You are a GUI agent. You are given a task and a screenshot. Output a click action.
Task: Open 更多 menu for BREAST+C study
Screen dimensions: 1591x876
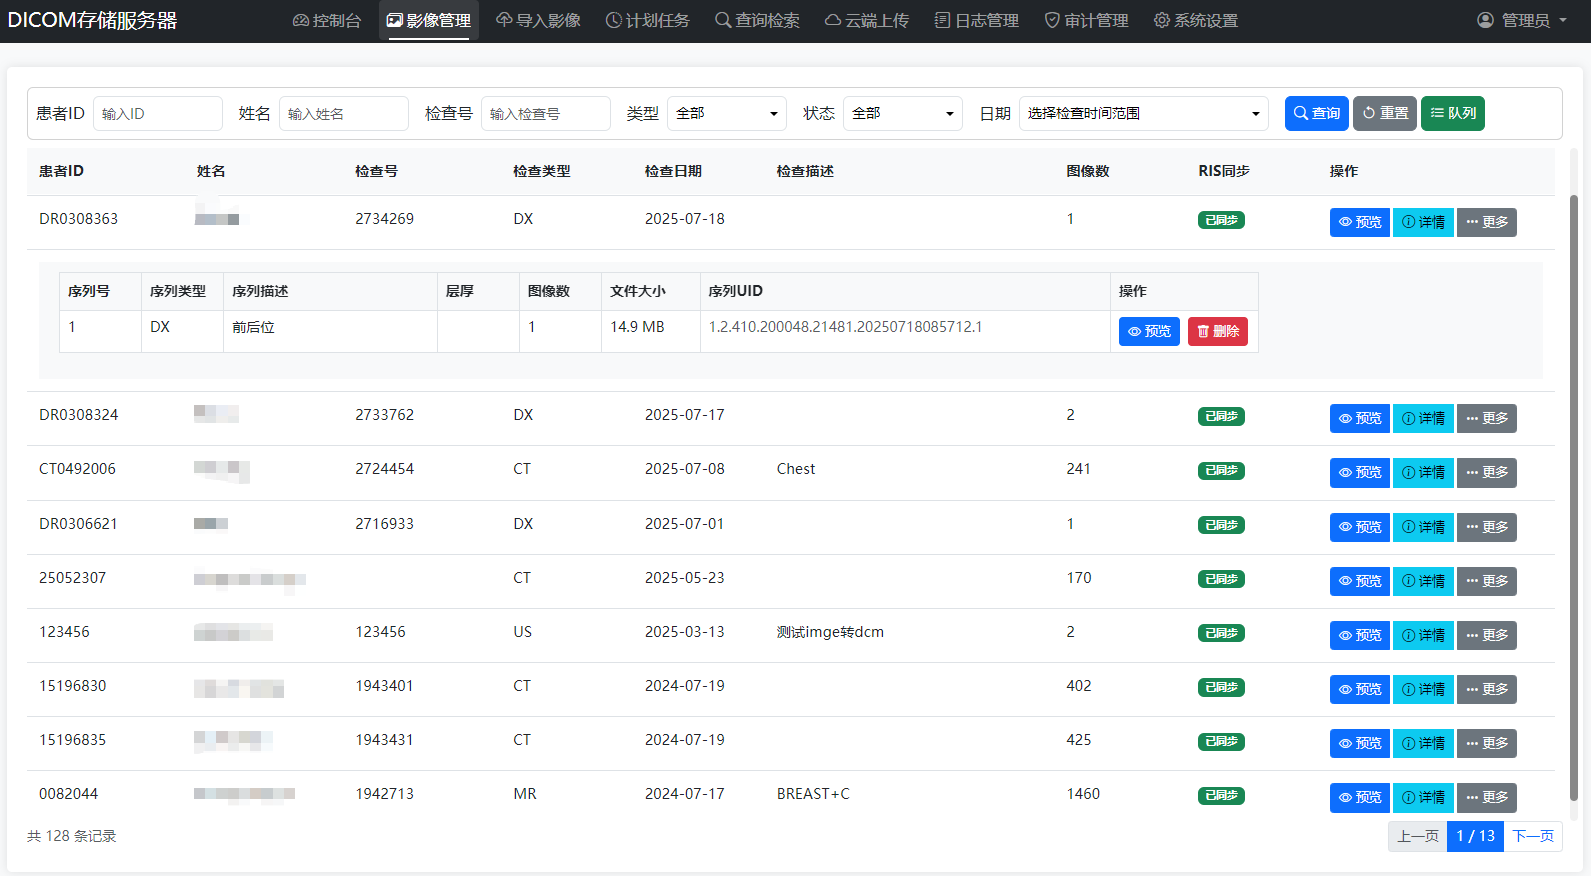1486,797
